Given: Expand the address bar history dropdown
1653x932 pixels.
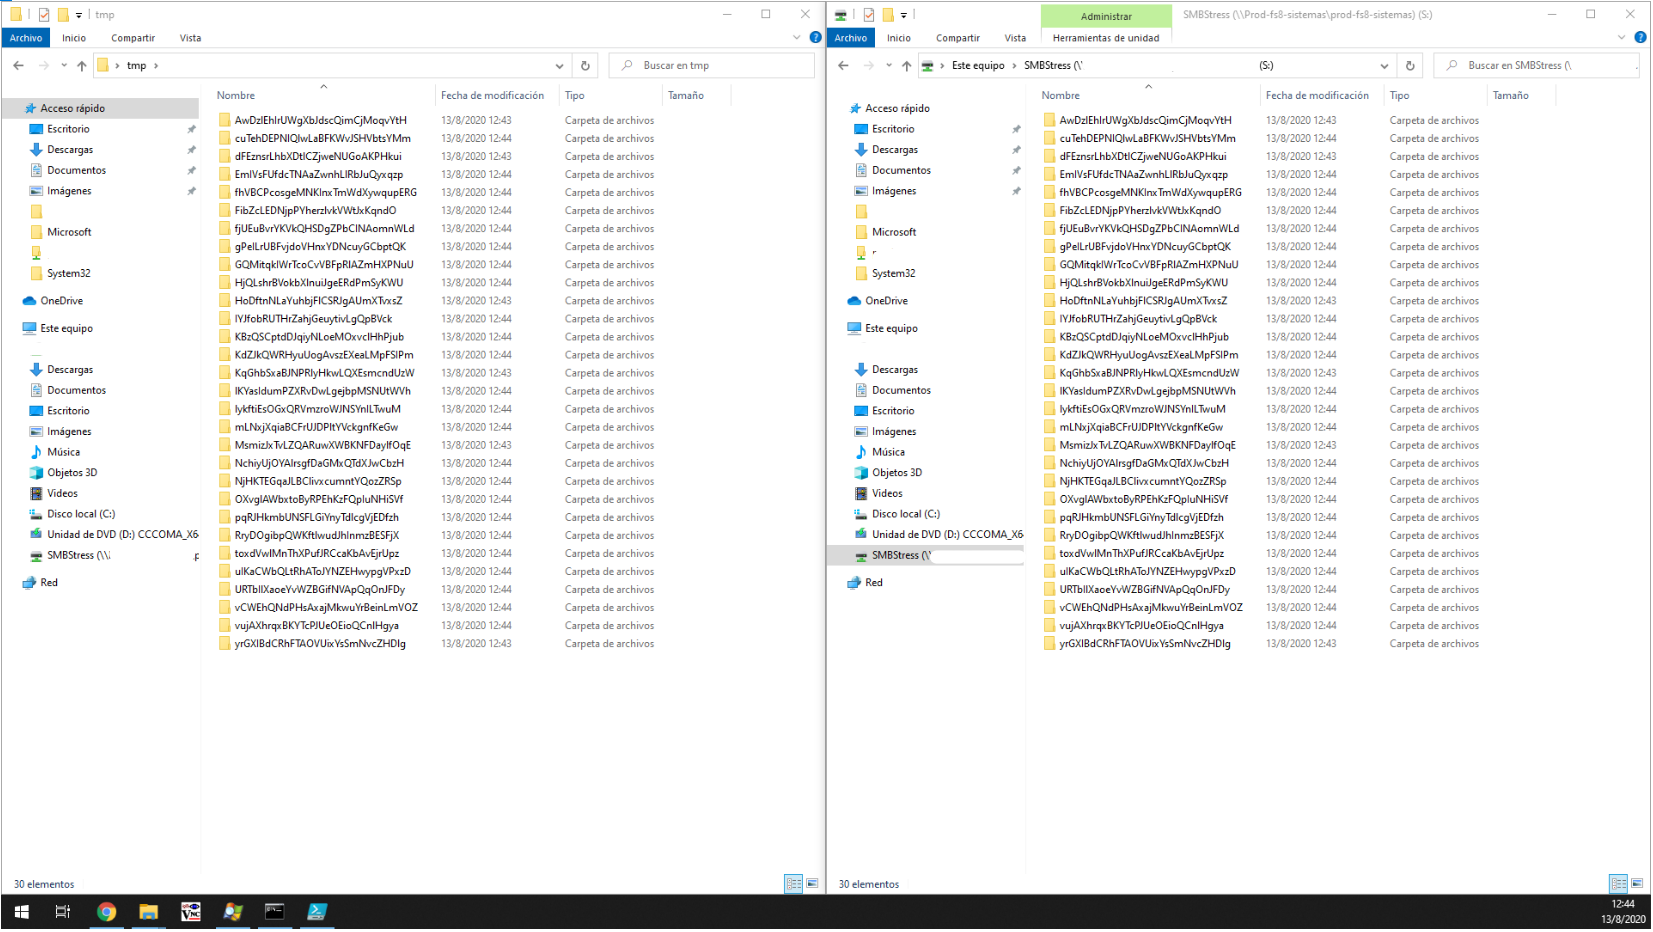Looking at the screenshot, I should 560,65.
